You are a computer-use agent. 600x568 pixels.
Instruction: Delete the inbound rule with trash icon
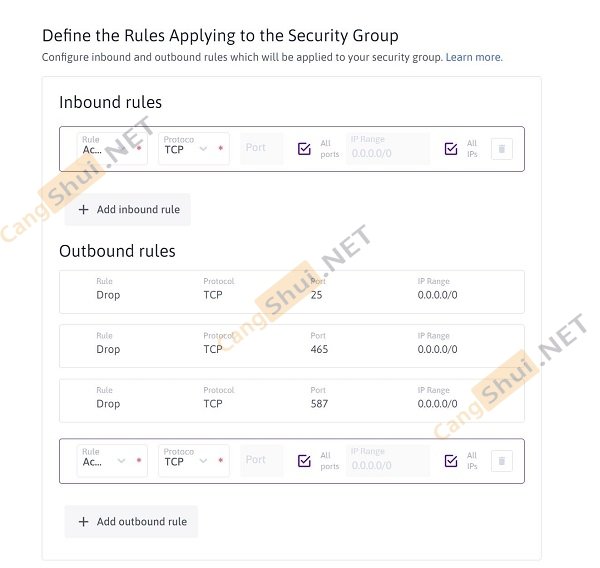tap(502, 149)
